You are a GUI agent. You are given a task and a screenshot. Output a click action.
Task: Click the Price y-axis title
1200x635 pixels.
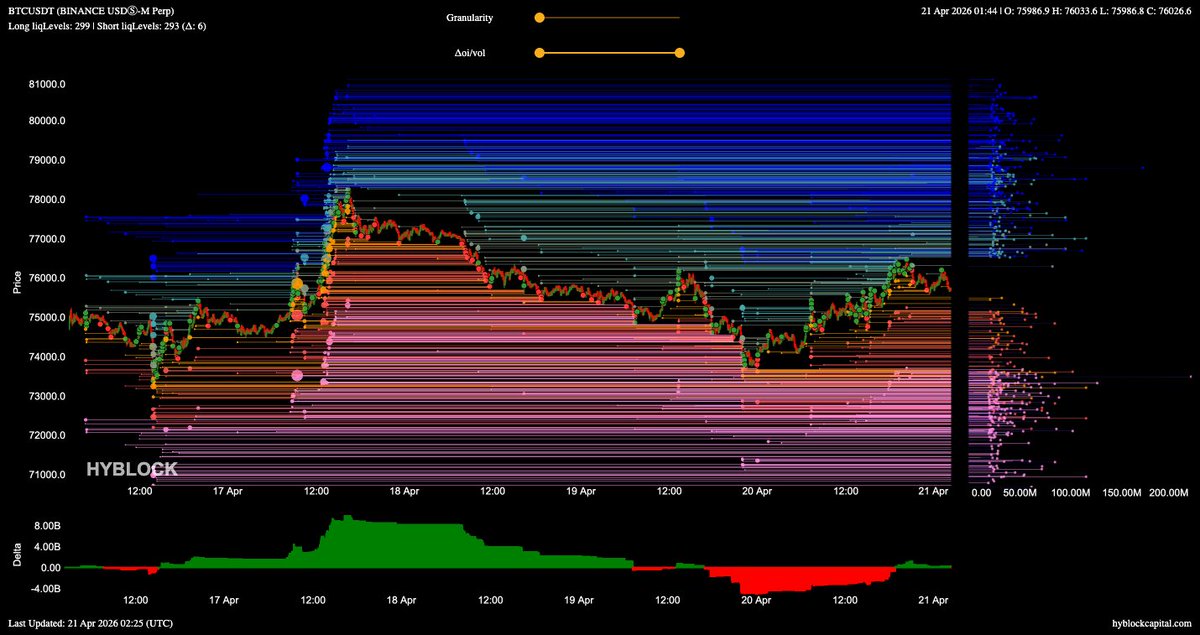pyautogui.click(x=18, y=283)
